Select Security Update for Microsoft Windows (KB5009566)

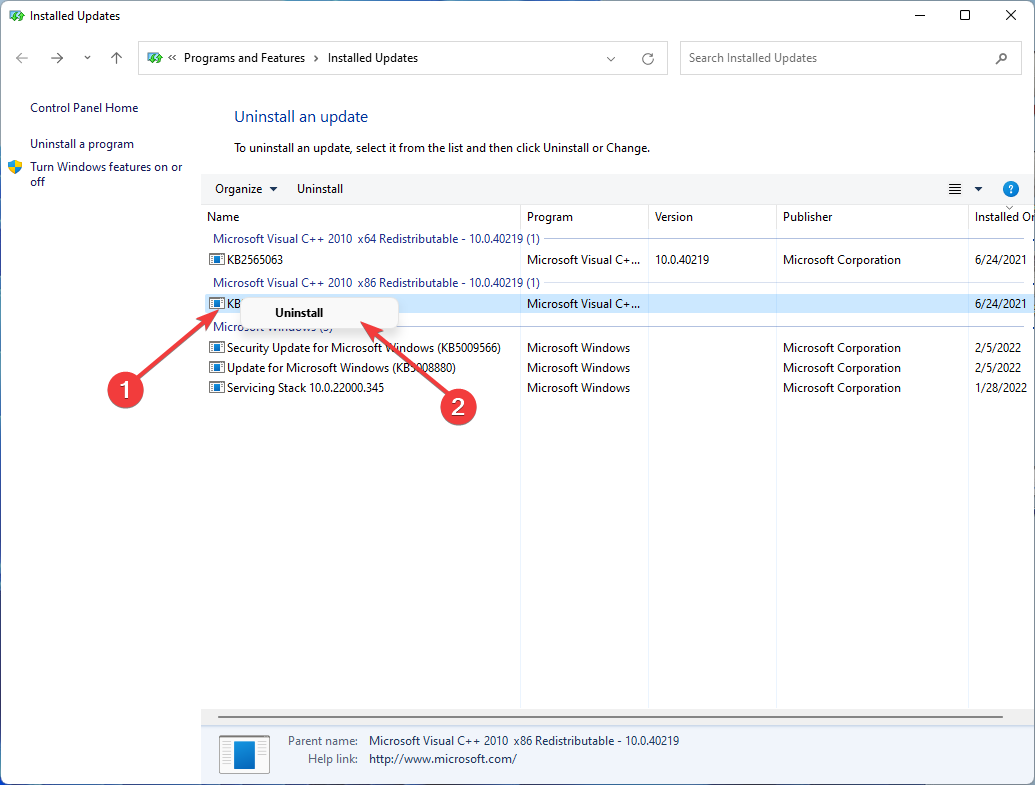coord(617,347)
